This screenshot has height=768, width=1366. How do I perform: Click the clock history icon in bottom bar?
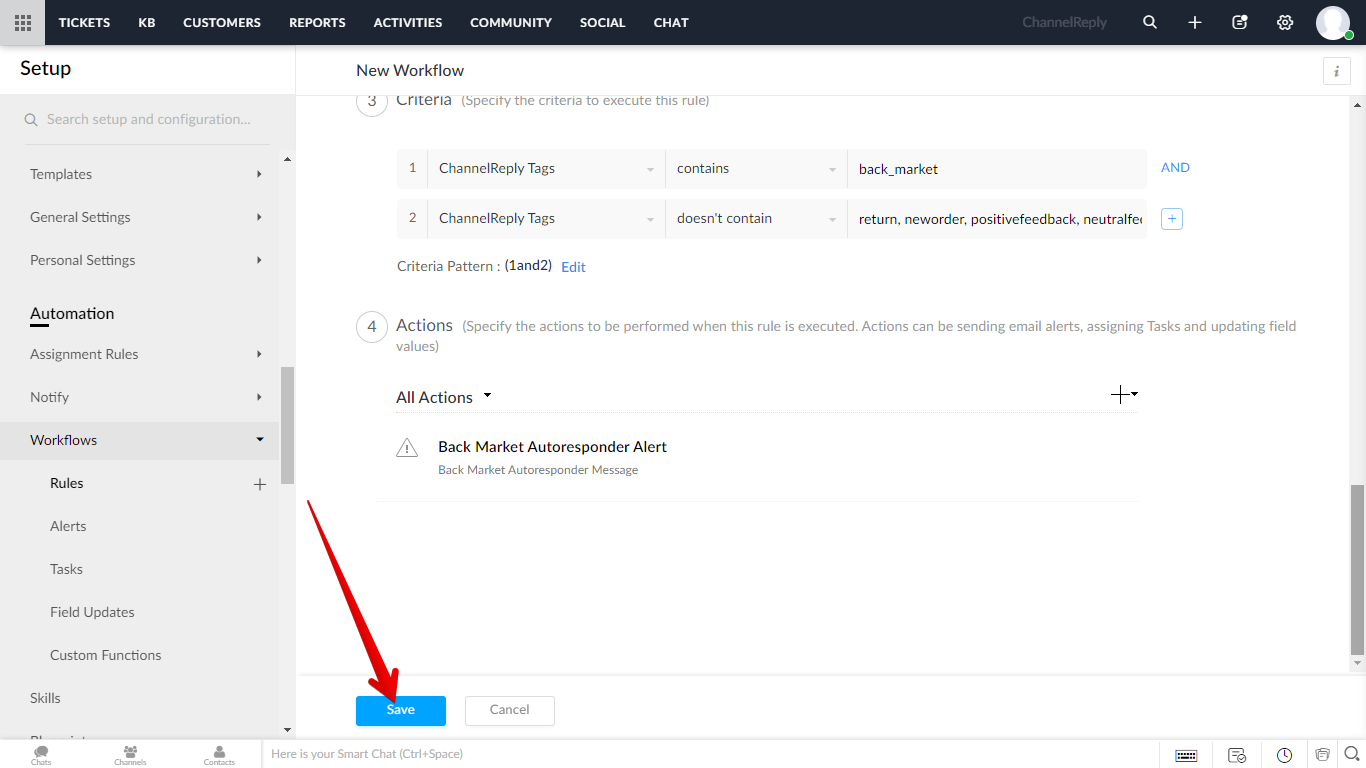[x=1285, y=755]
